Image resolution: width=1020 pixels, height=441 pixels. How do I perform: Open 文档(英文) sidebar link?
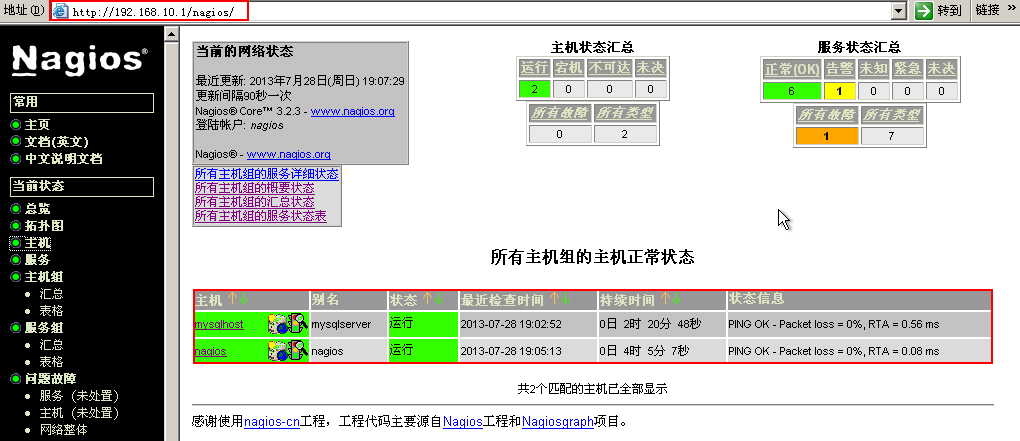(57, 141)
